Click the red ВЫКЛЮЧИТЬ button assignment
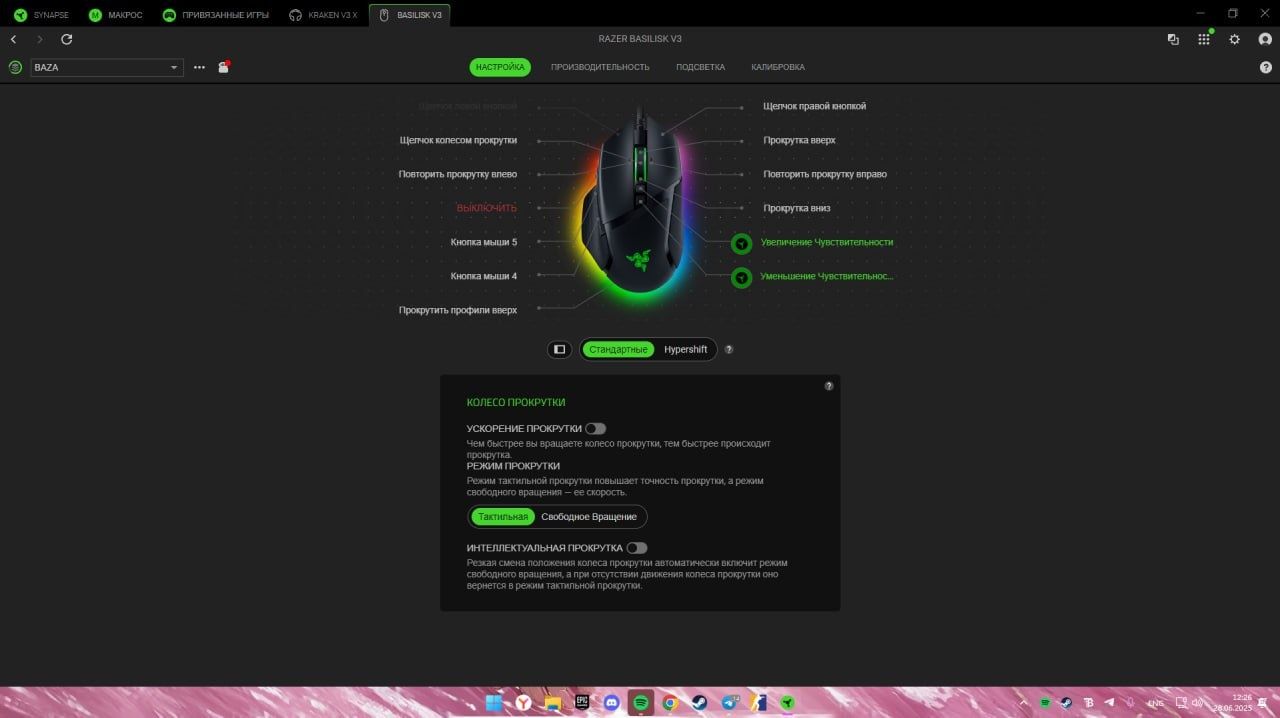The image size is (1280, 718). pyautogui.click(x=487, y=208)
